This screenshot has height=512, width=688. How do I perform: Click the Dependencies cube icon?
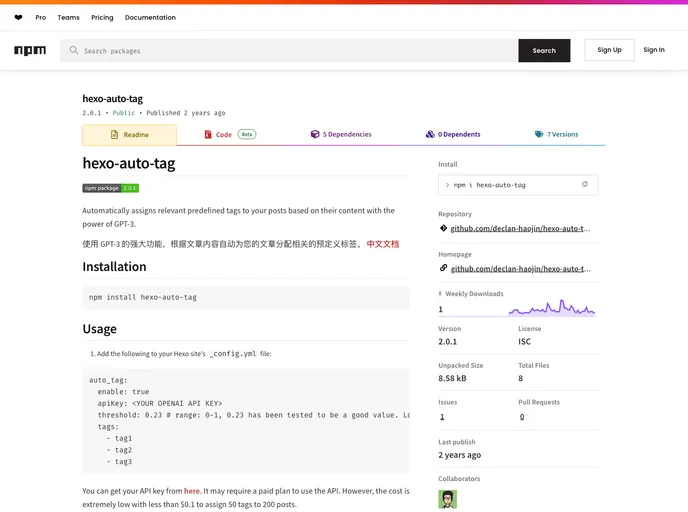tap(315, 134)
